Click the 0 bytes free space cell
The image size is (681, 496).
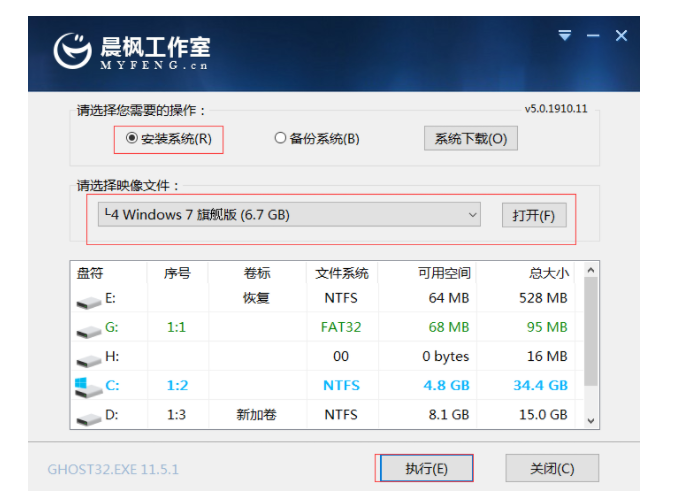pyautogui.click(x=446, y=356)
